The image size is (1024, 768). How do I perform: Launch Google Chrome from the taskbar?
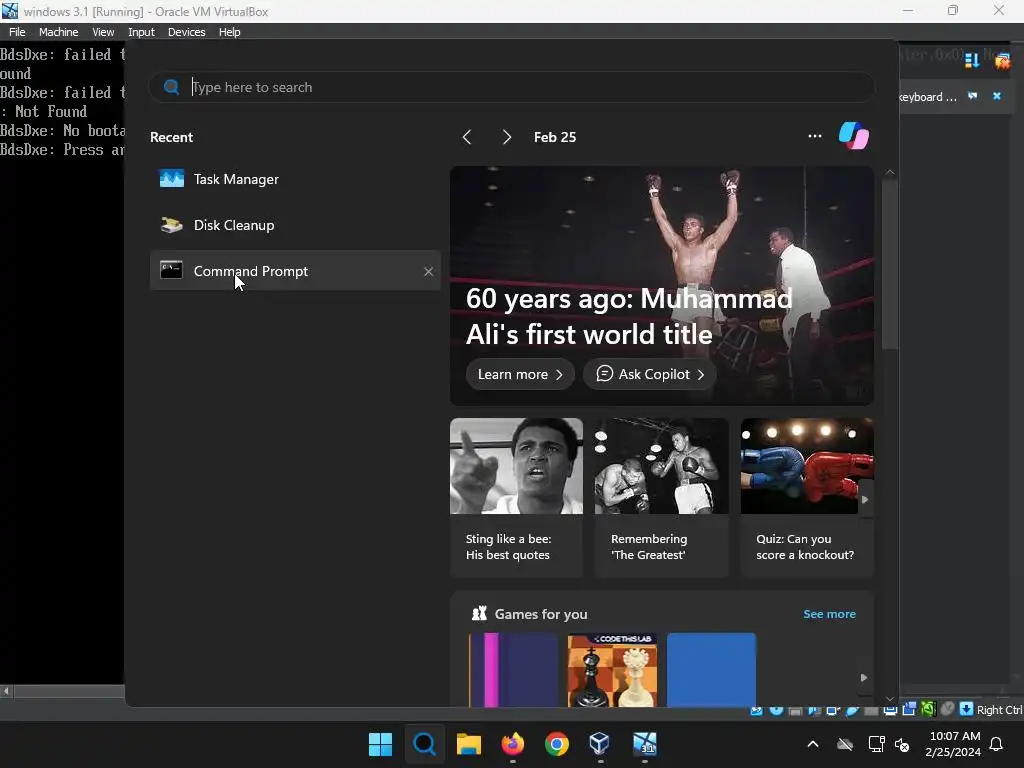coord(556,744)
